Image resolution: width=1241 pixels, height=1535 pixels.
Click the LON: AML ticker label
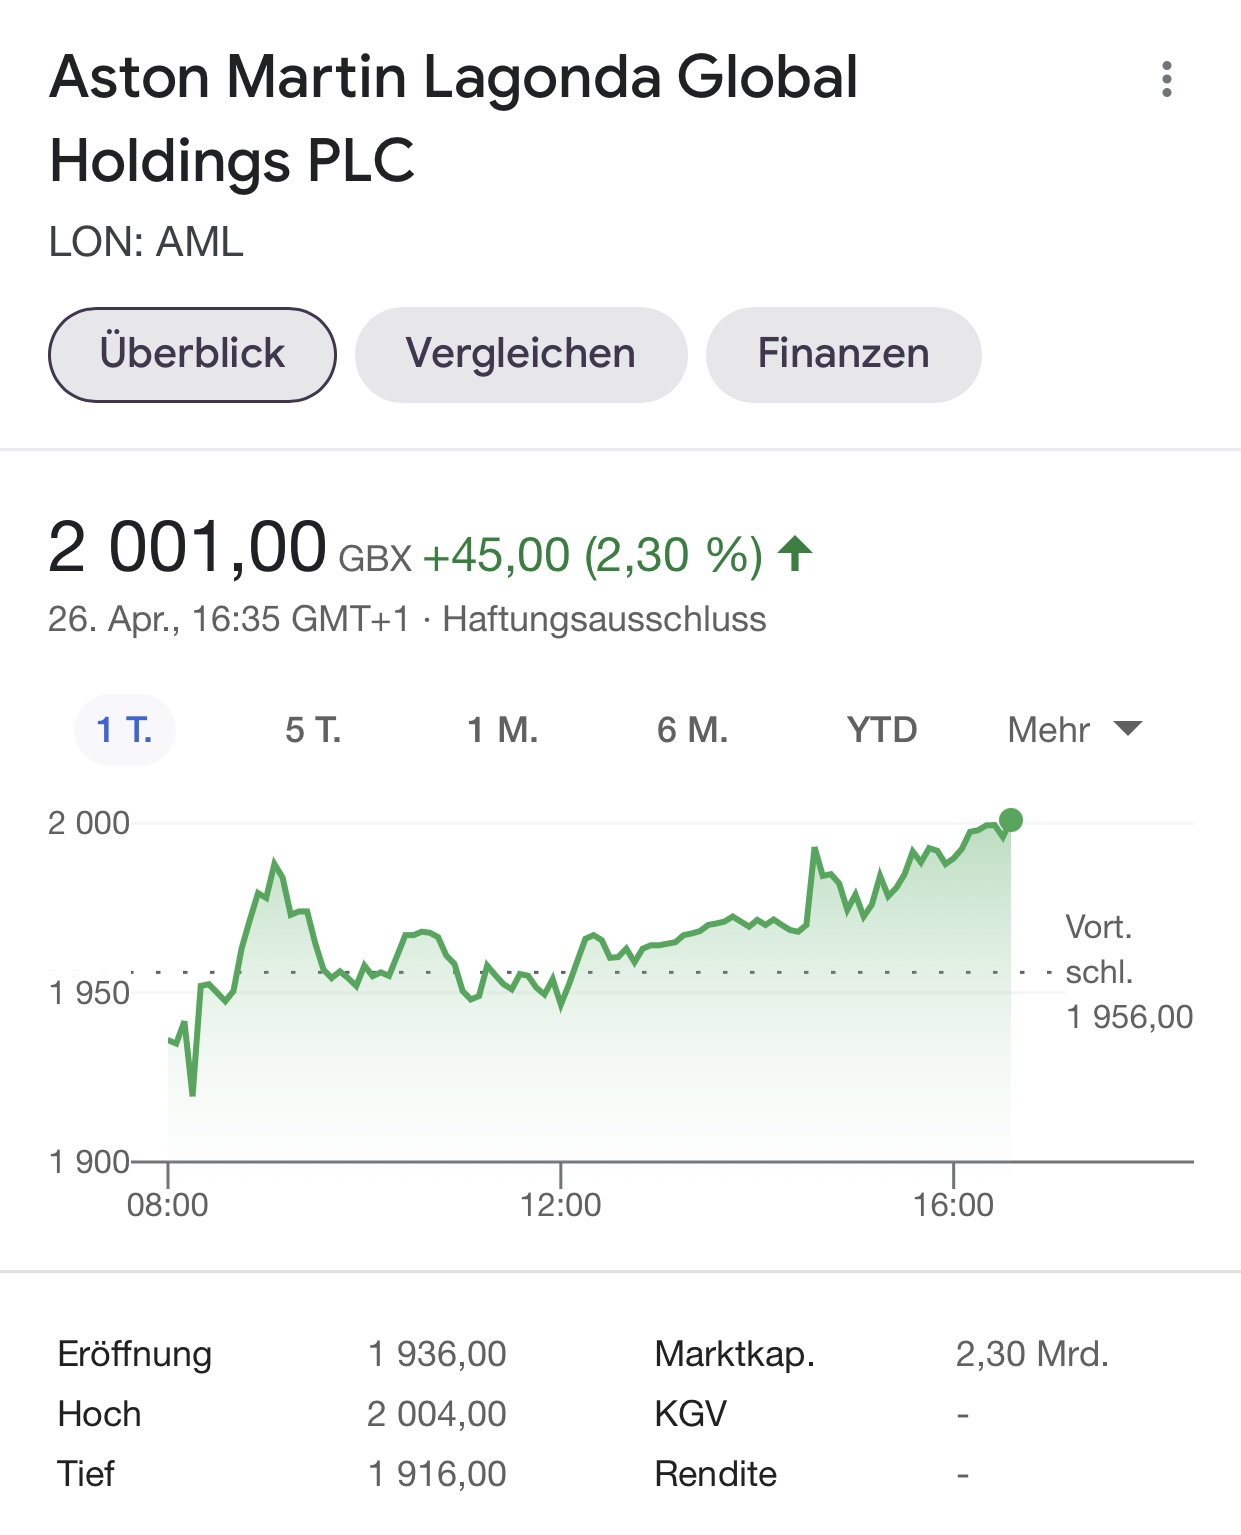pyautogui.click(x=146, y=242)
